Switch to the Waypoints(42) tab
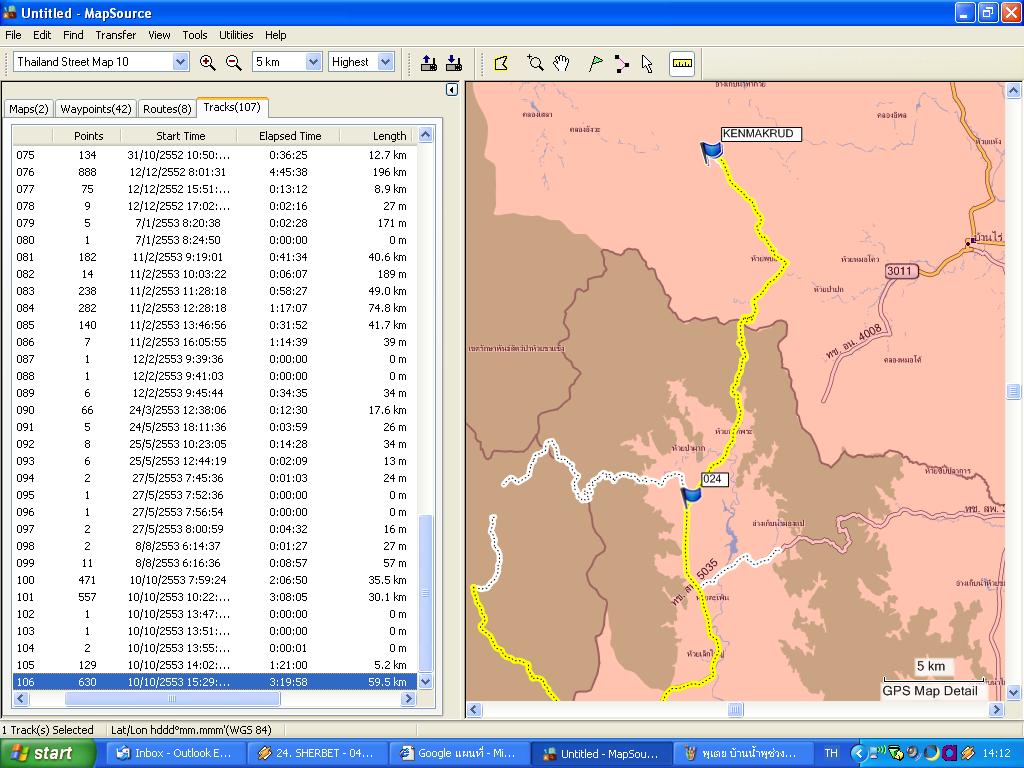Screen dimensions: 1024x768 [95, 109]
